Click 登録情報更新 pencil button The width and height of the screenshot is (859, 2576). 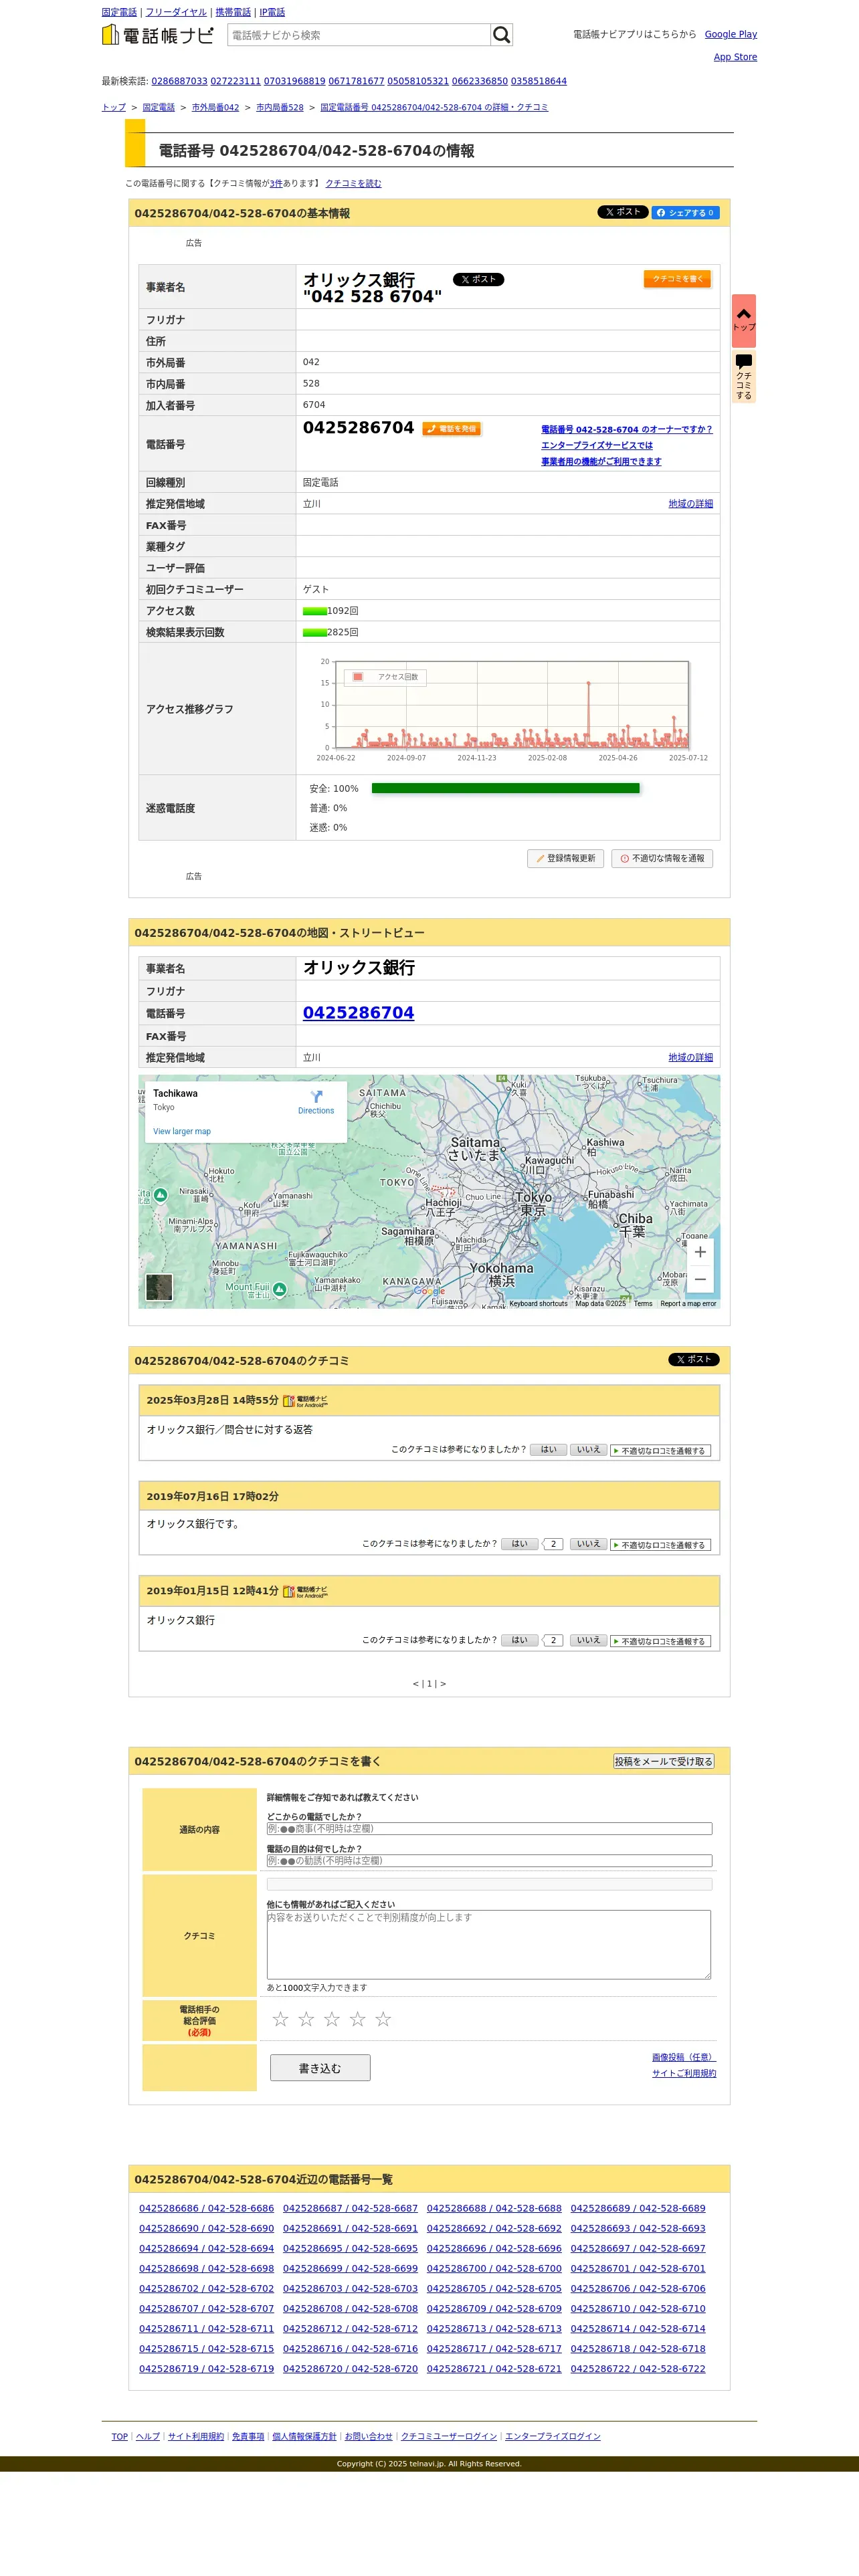click(565, 858)
